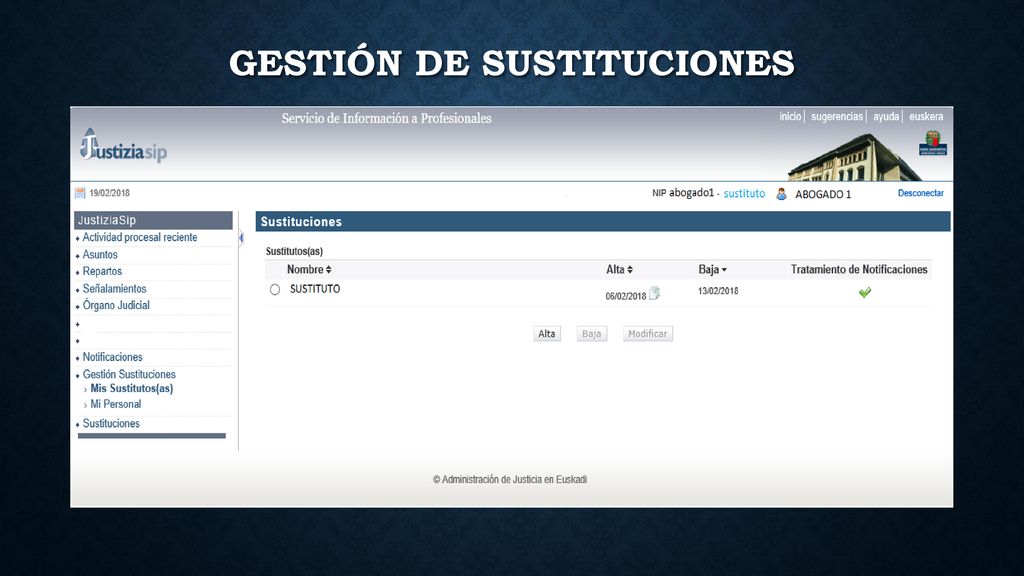Image resolution: width=1024 pixels, height=576 pixels.
Task: Sort the table by Nombre column
Action: coord(309,269)
